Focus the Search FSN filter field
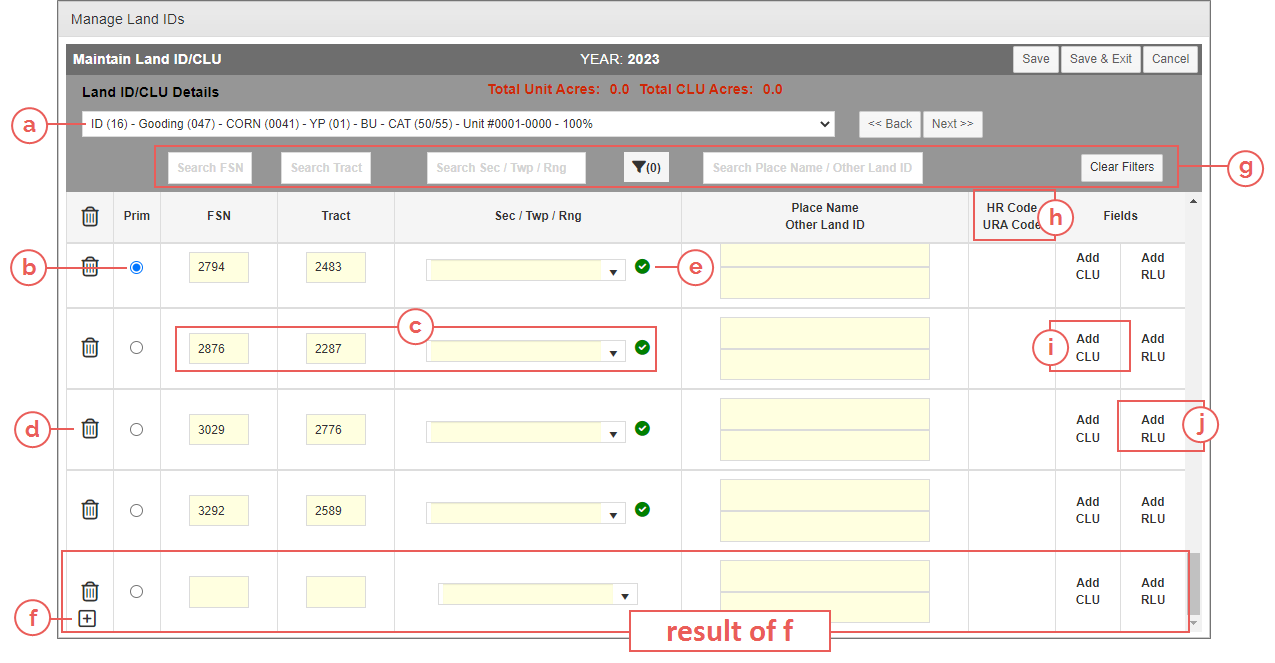This screenshot has height=663, width=1275. (210, 168)
